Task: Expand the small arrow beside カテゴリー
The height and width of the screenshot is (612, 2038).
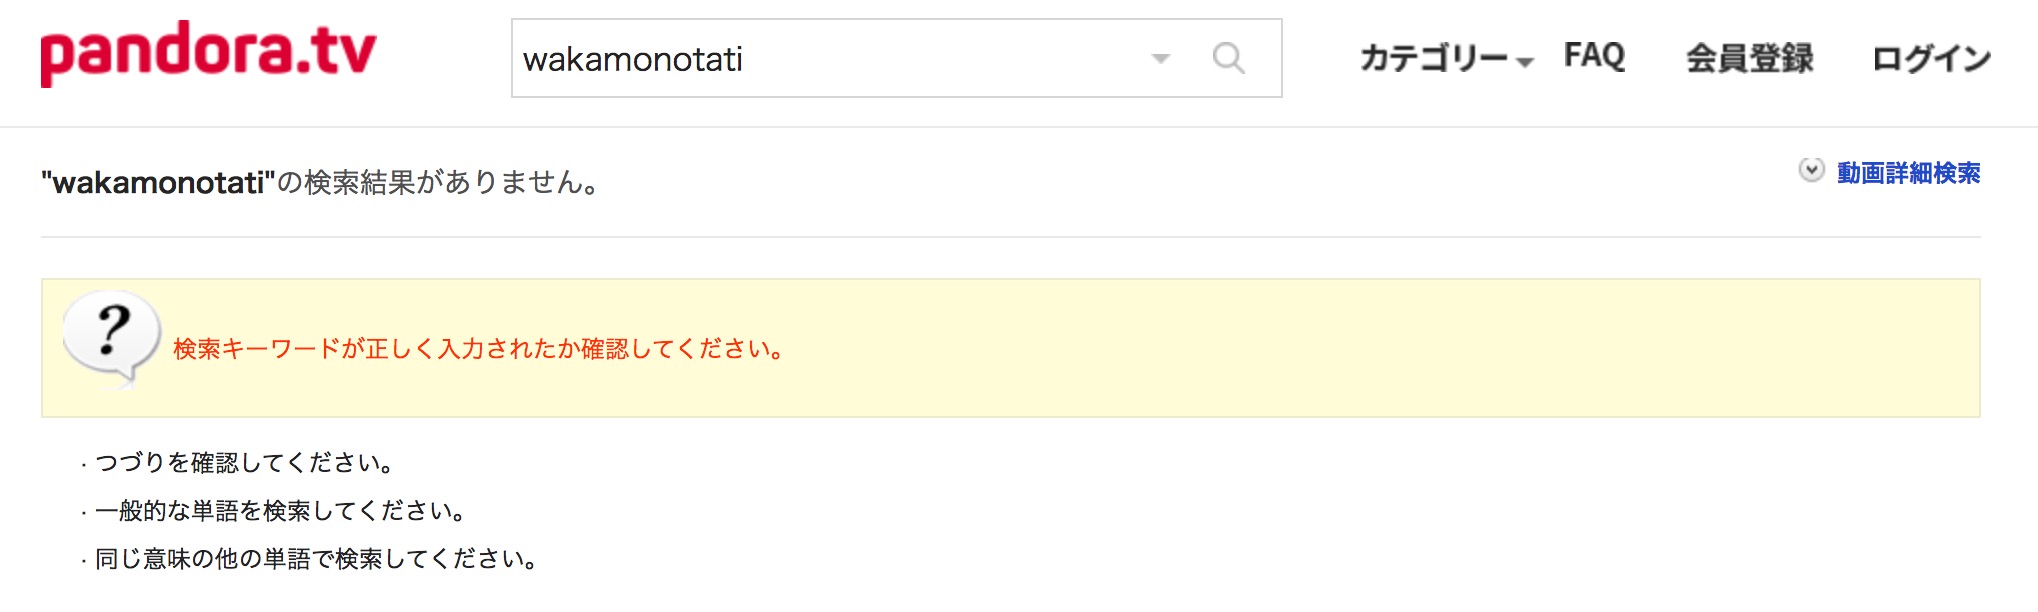Action: point(1525,62)
